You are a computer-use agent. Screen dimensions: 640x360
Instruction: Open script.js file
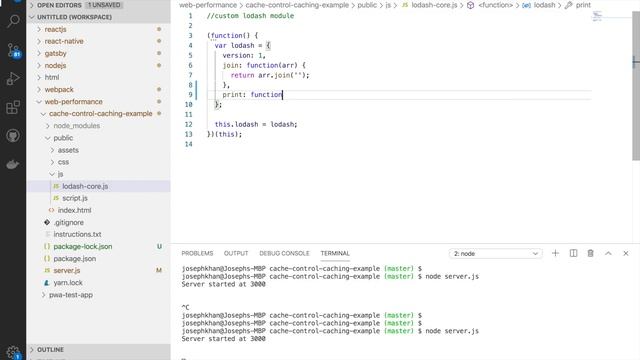coord(75,198)
